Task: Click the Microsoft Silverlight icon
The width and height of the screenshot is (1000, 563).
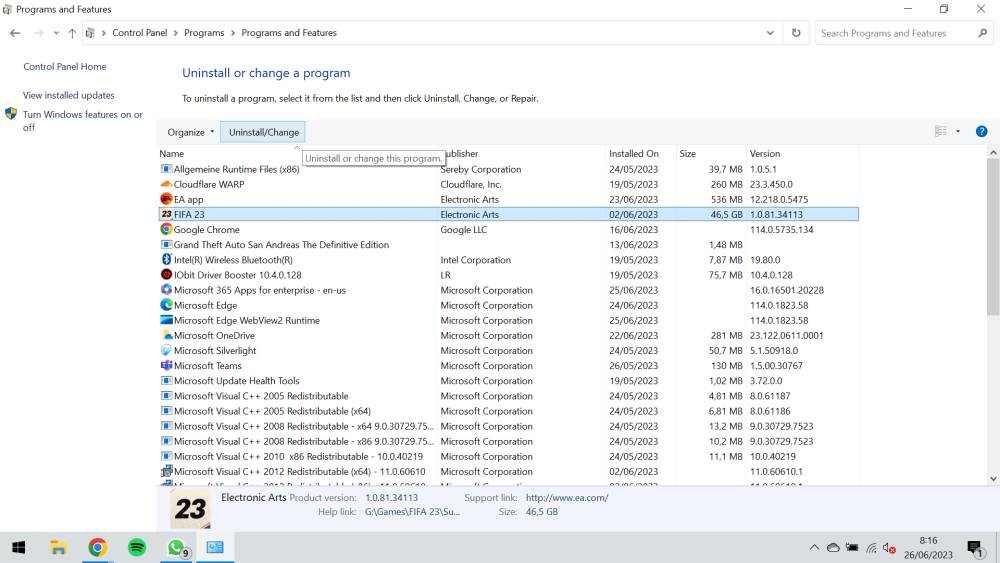Action: pyautogui.click(x=166, y=351)
